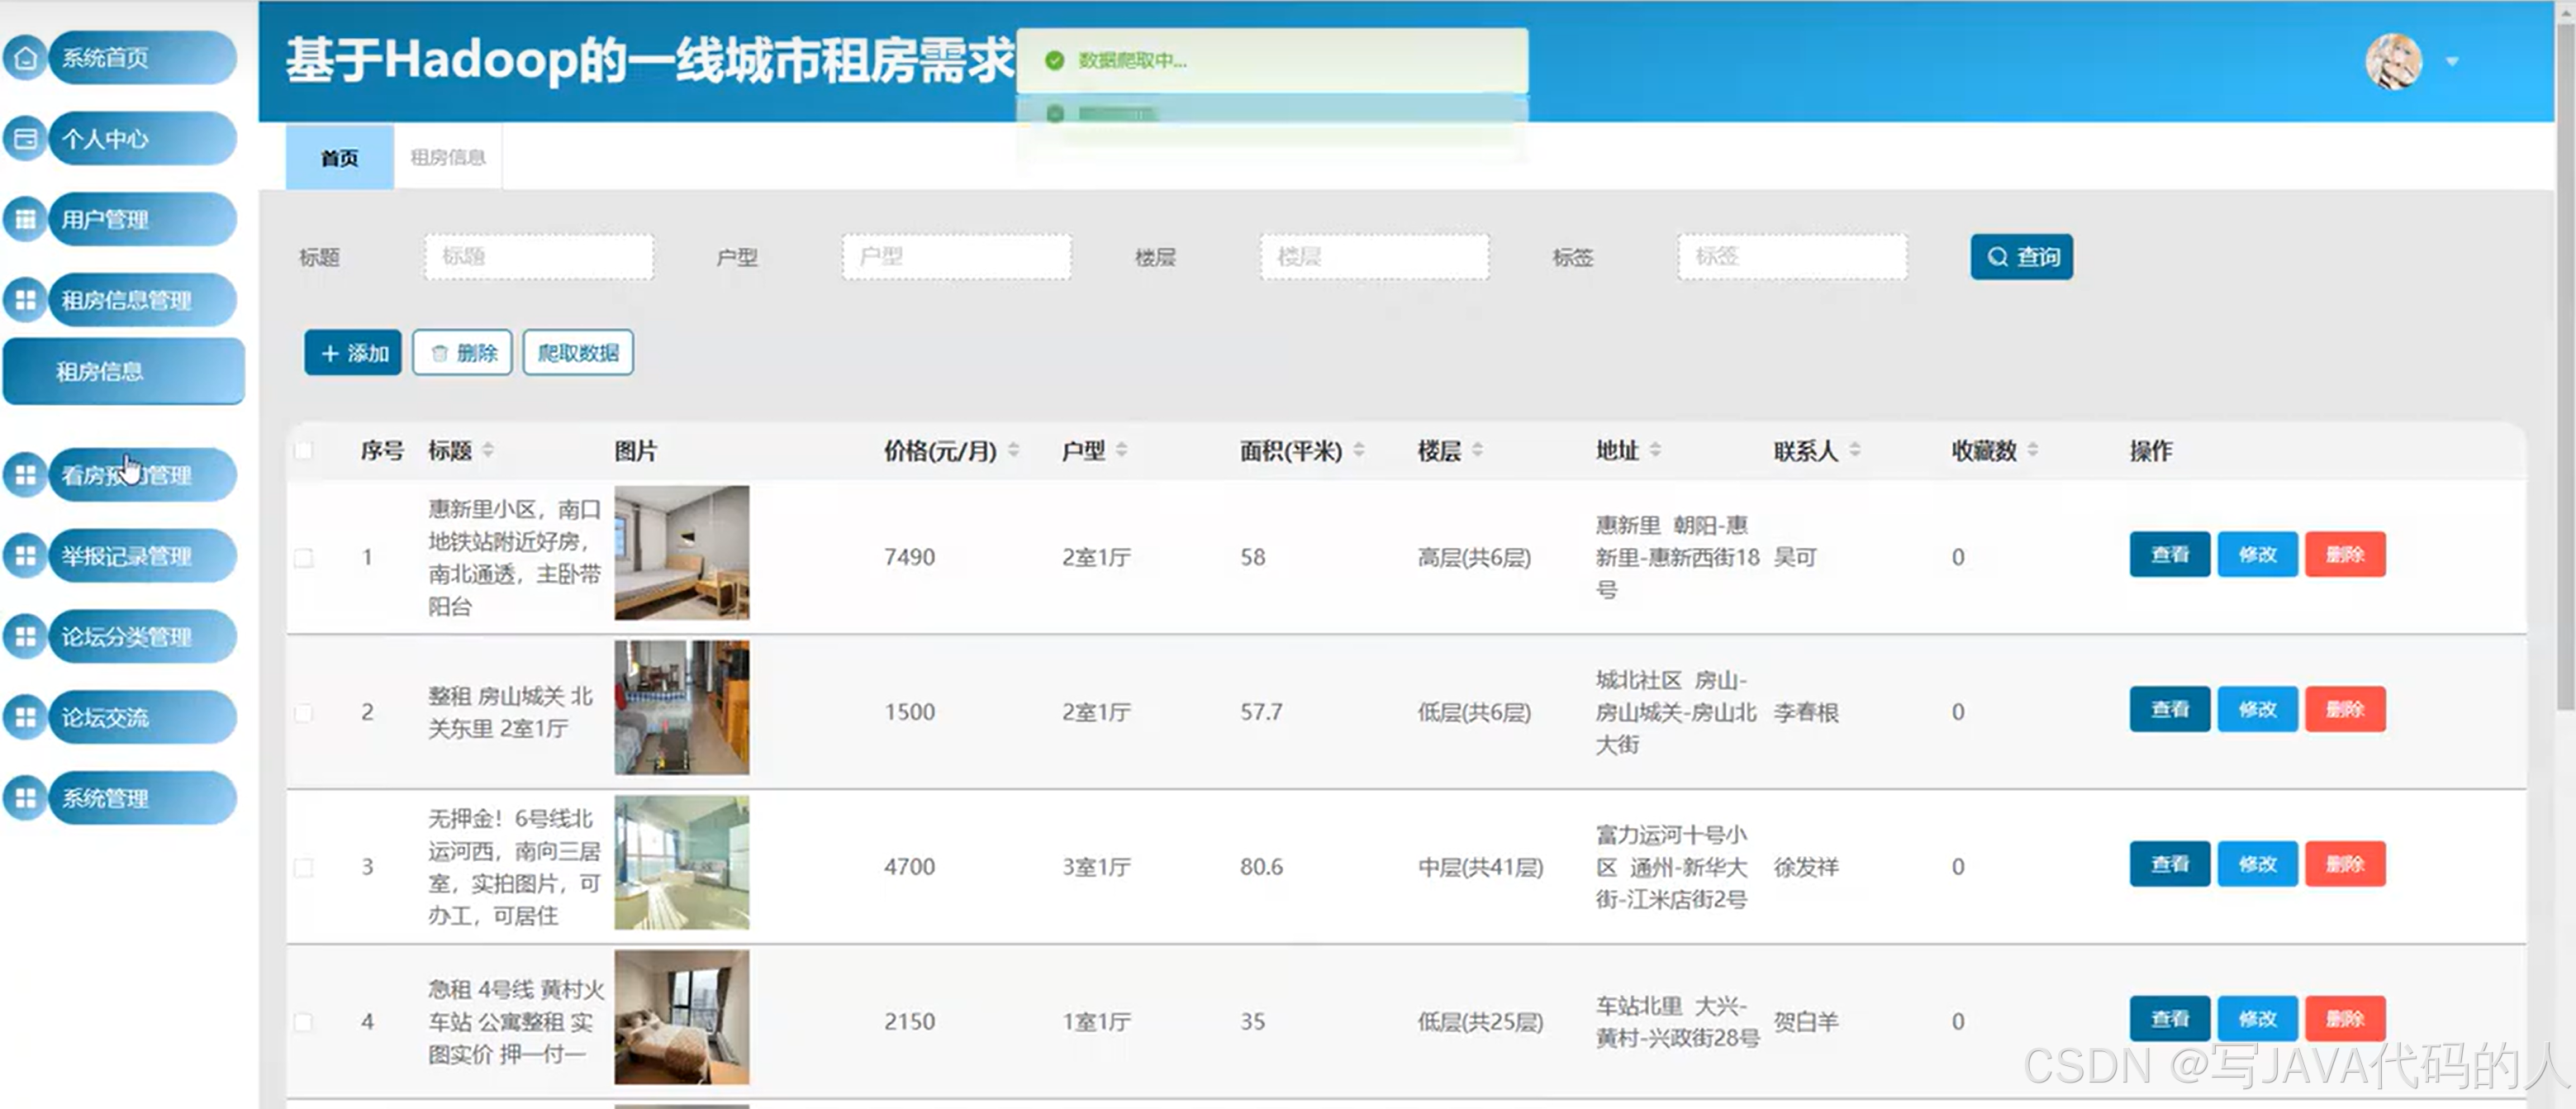Focus the 楼层 search input field

pyautogui.click(x=1374, y=257)
